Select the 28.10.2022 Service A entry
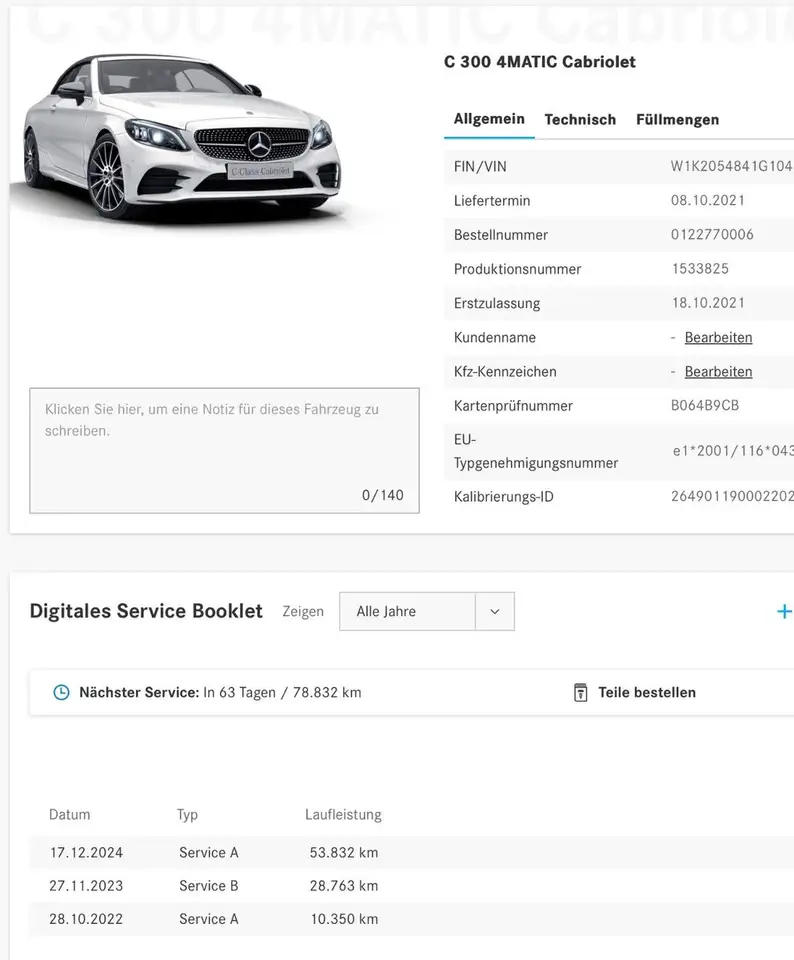Image resolution: width=794 pixels, height=960 pixels. 209,919
